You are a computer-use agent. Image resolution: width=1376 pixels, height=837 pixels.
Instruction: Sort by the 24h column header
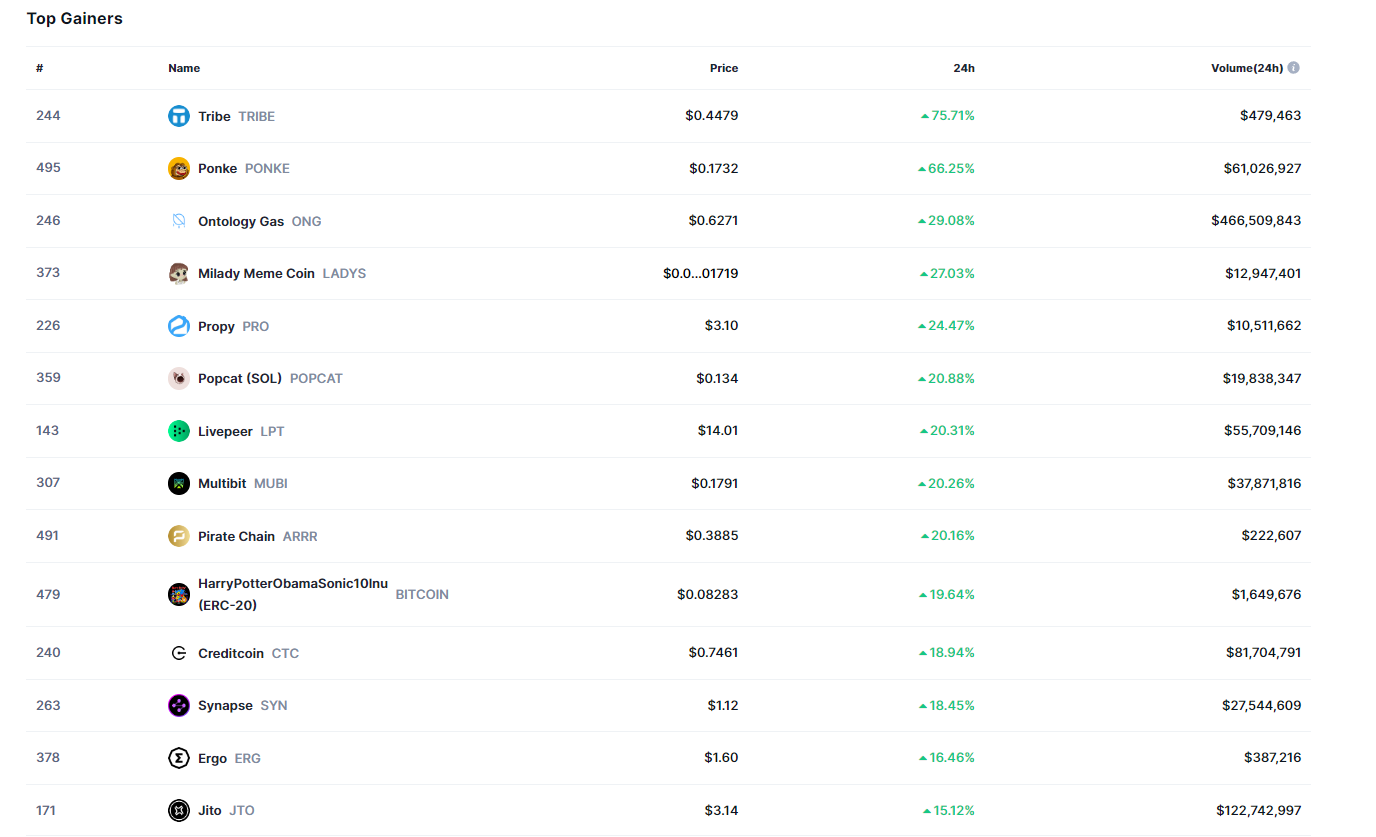click(x=963, y=68)
